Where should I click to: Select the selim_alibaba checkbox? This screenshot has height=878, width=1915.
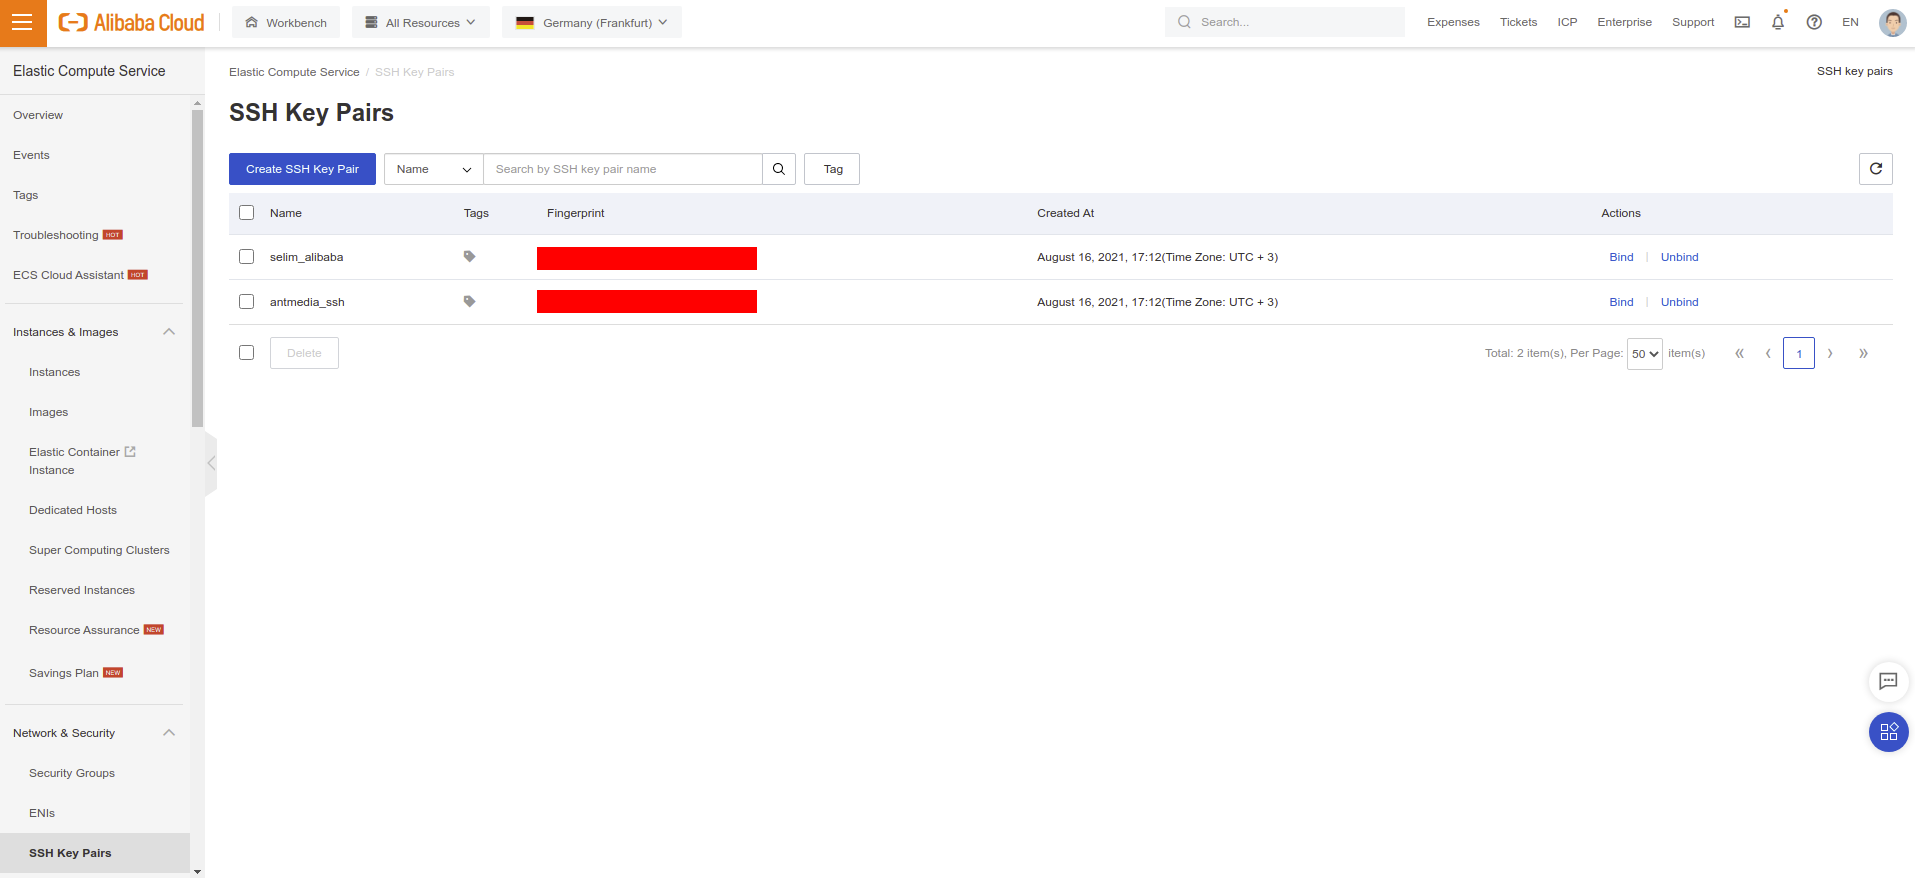(247, 257)
